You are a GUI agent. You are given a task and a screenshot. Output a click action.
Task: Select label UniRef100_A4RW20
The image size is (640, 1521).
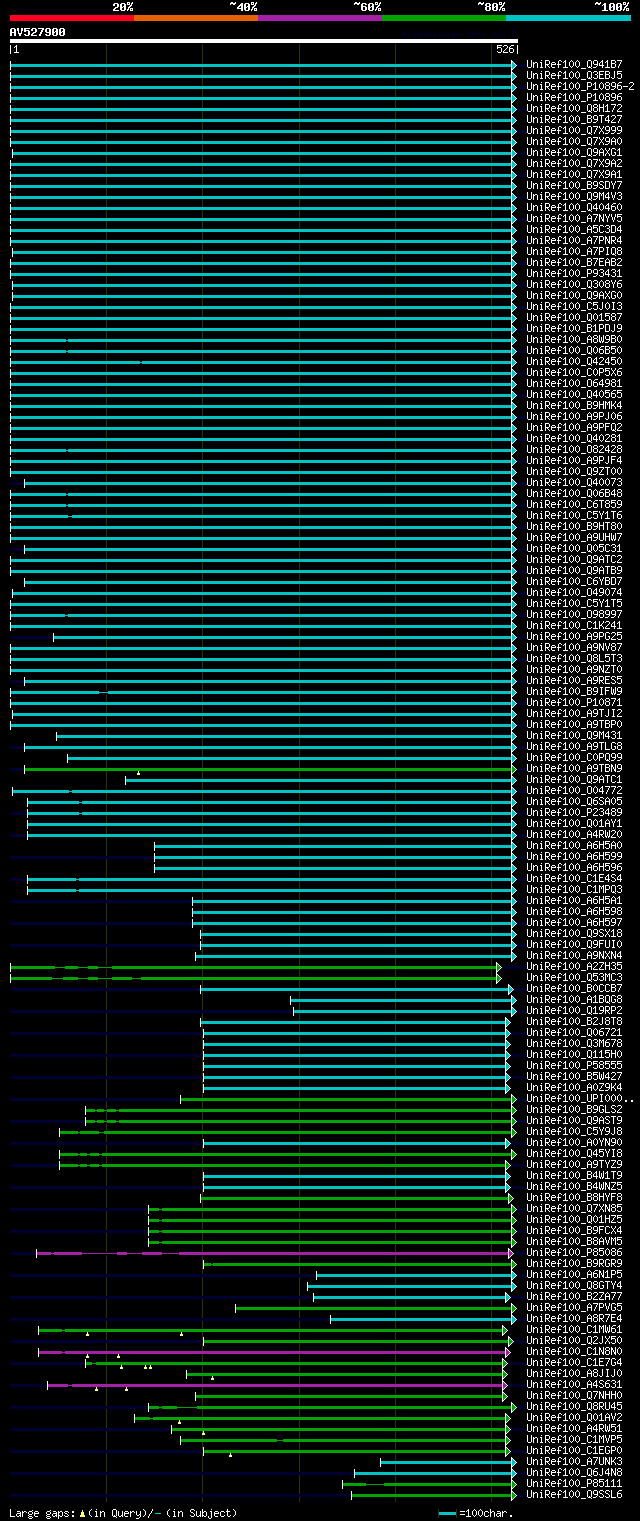pyautogui.click(x=574, y=835)
